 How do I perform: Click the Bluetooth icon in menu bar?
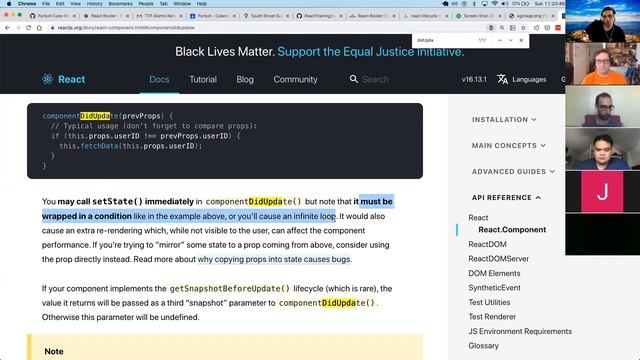474,4
